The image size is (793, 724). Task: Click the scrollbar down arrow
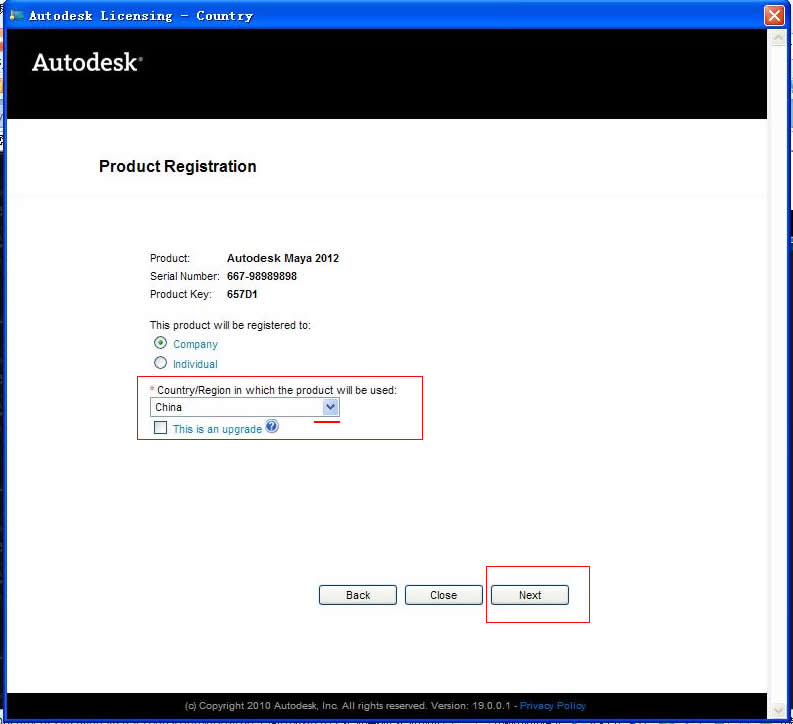777,709
